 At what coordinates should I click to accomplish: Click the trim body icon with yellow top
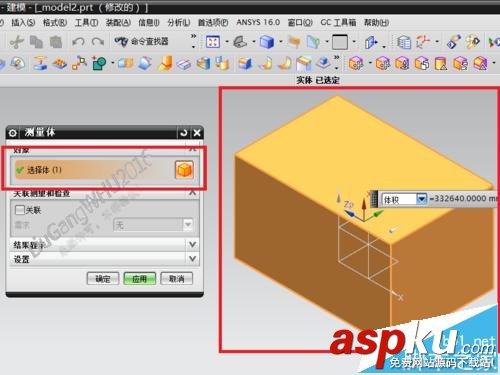304,63
